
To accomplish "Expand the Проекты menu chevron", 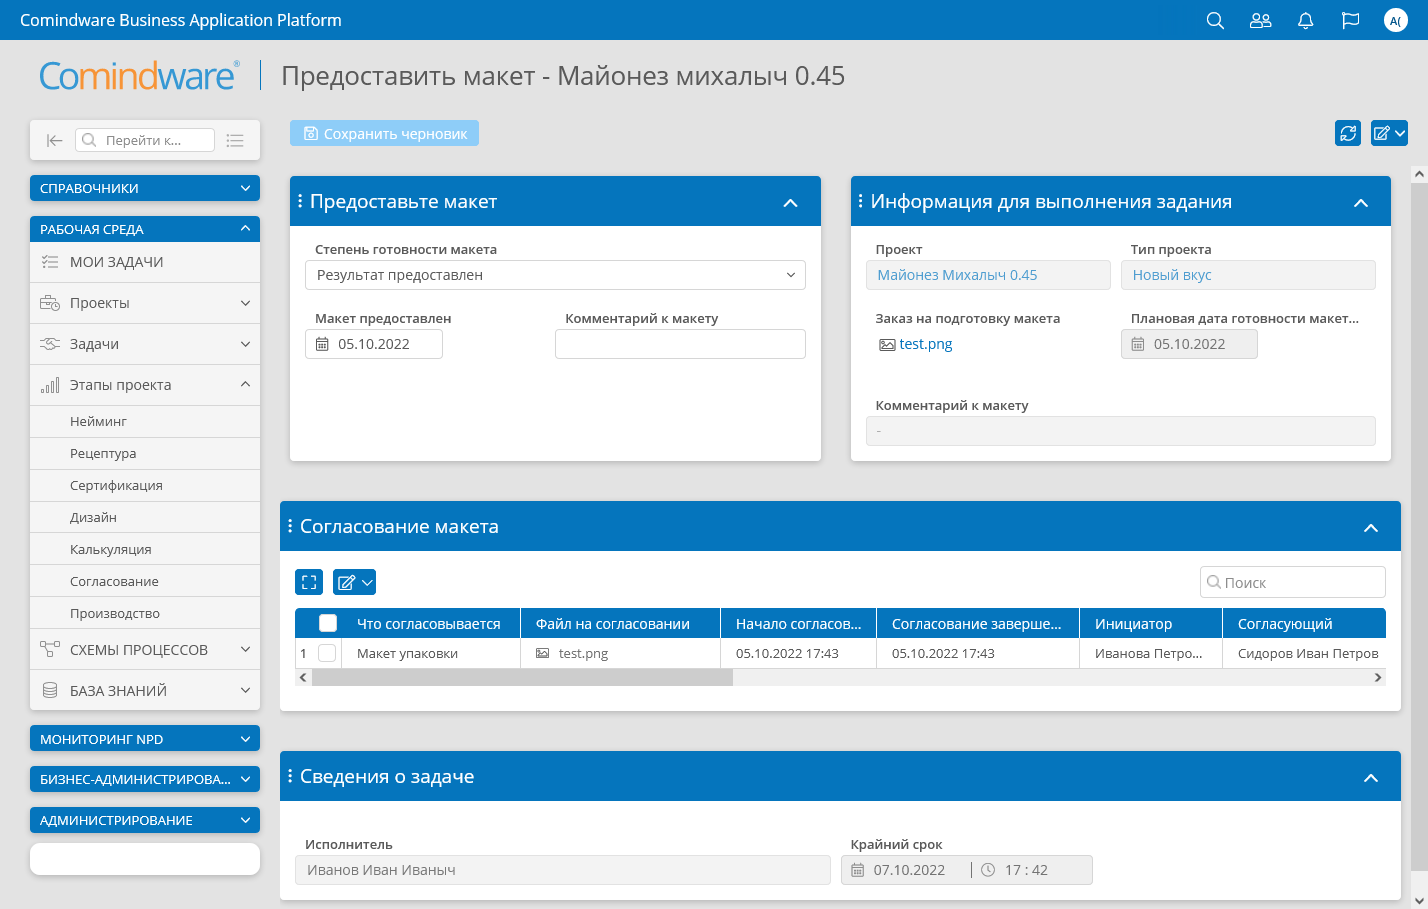I will point(246,303).
